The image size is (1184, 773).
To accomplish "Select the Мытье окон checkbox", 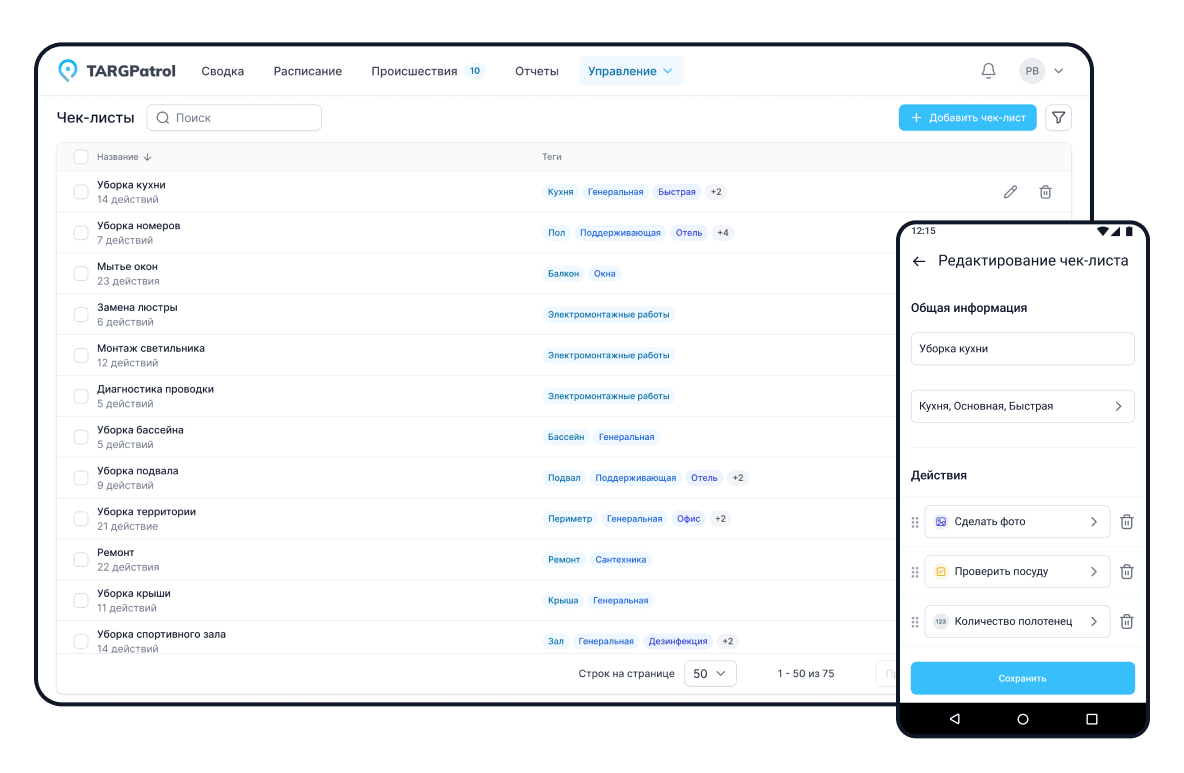I will (x=81, y=274).
